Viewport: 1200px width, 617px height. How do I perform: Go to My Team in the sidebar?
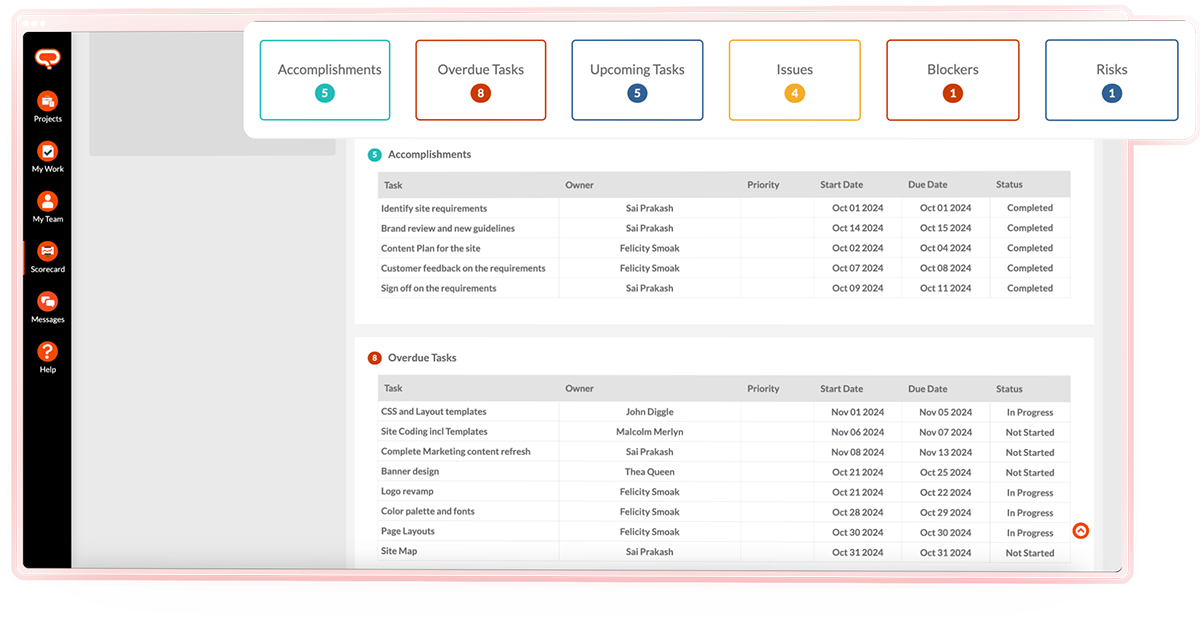coord(47,207)
